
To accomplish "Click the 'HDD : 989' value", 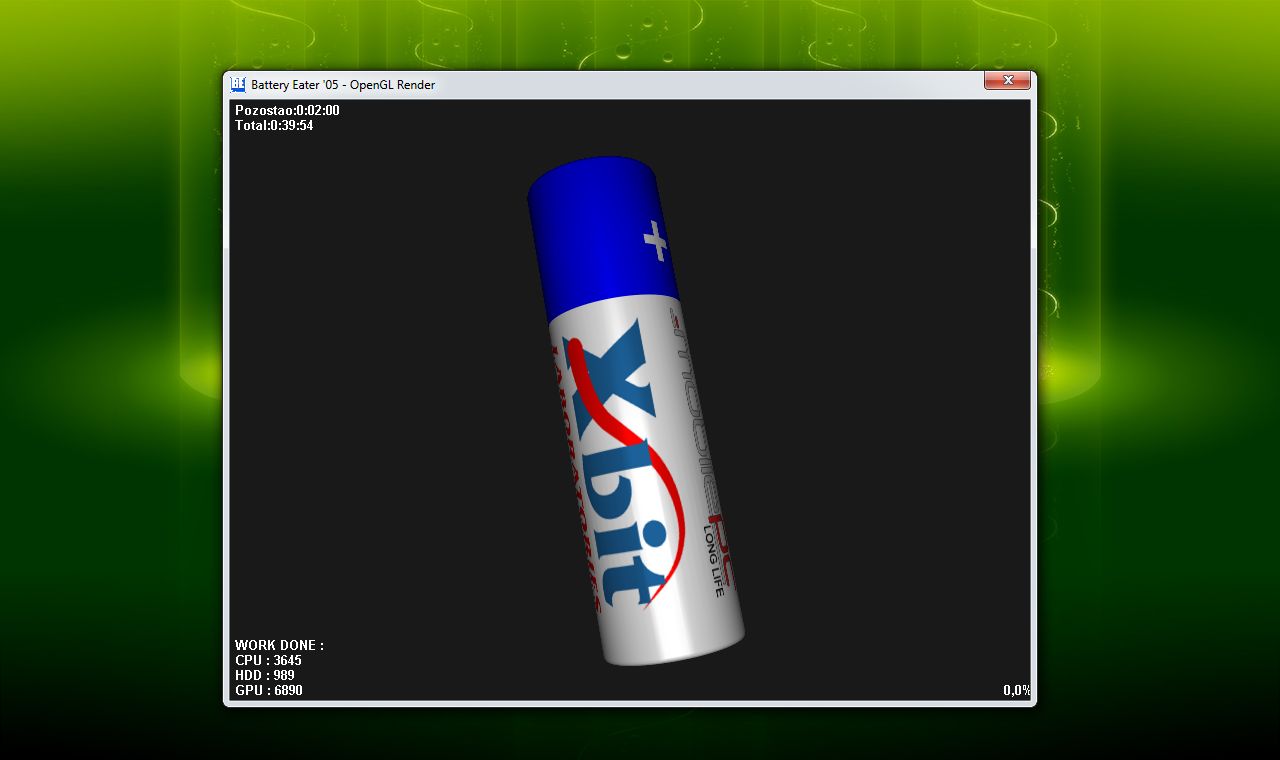I will [265, 675].
